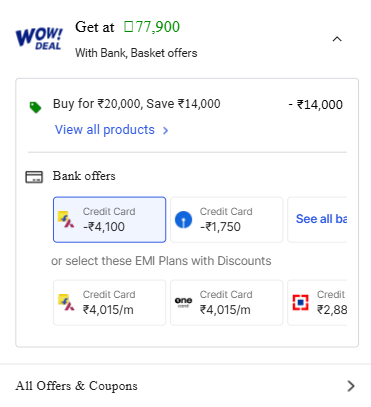Choose HDFC Credit EMI plan ₹2,88x

coord(317,303)
